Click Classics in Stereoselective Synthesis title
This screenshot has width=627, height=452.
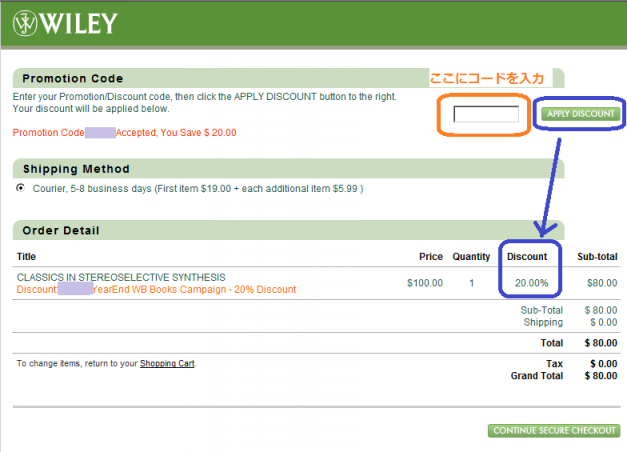[107, 277]
